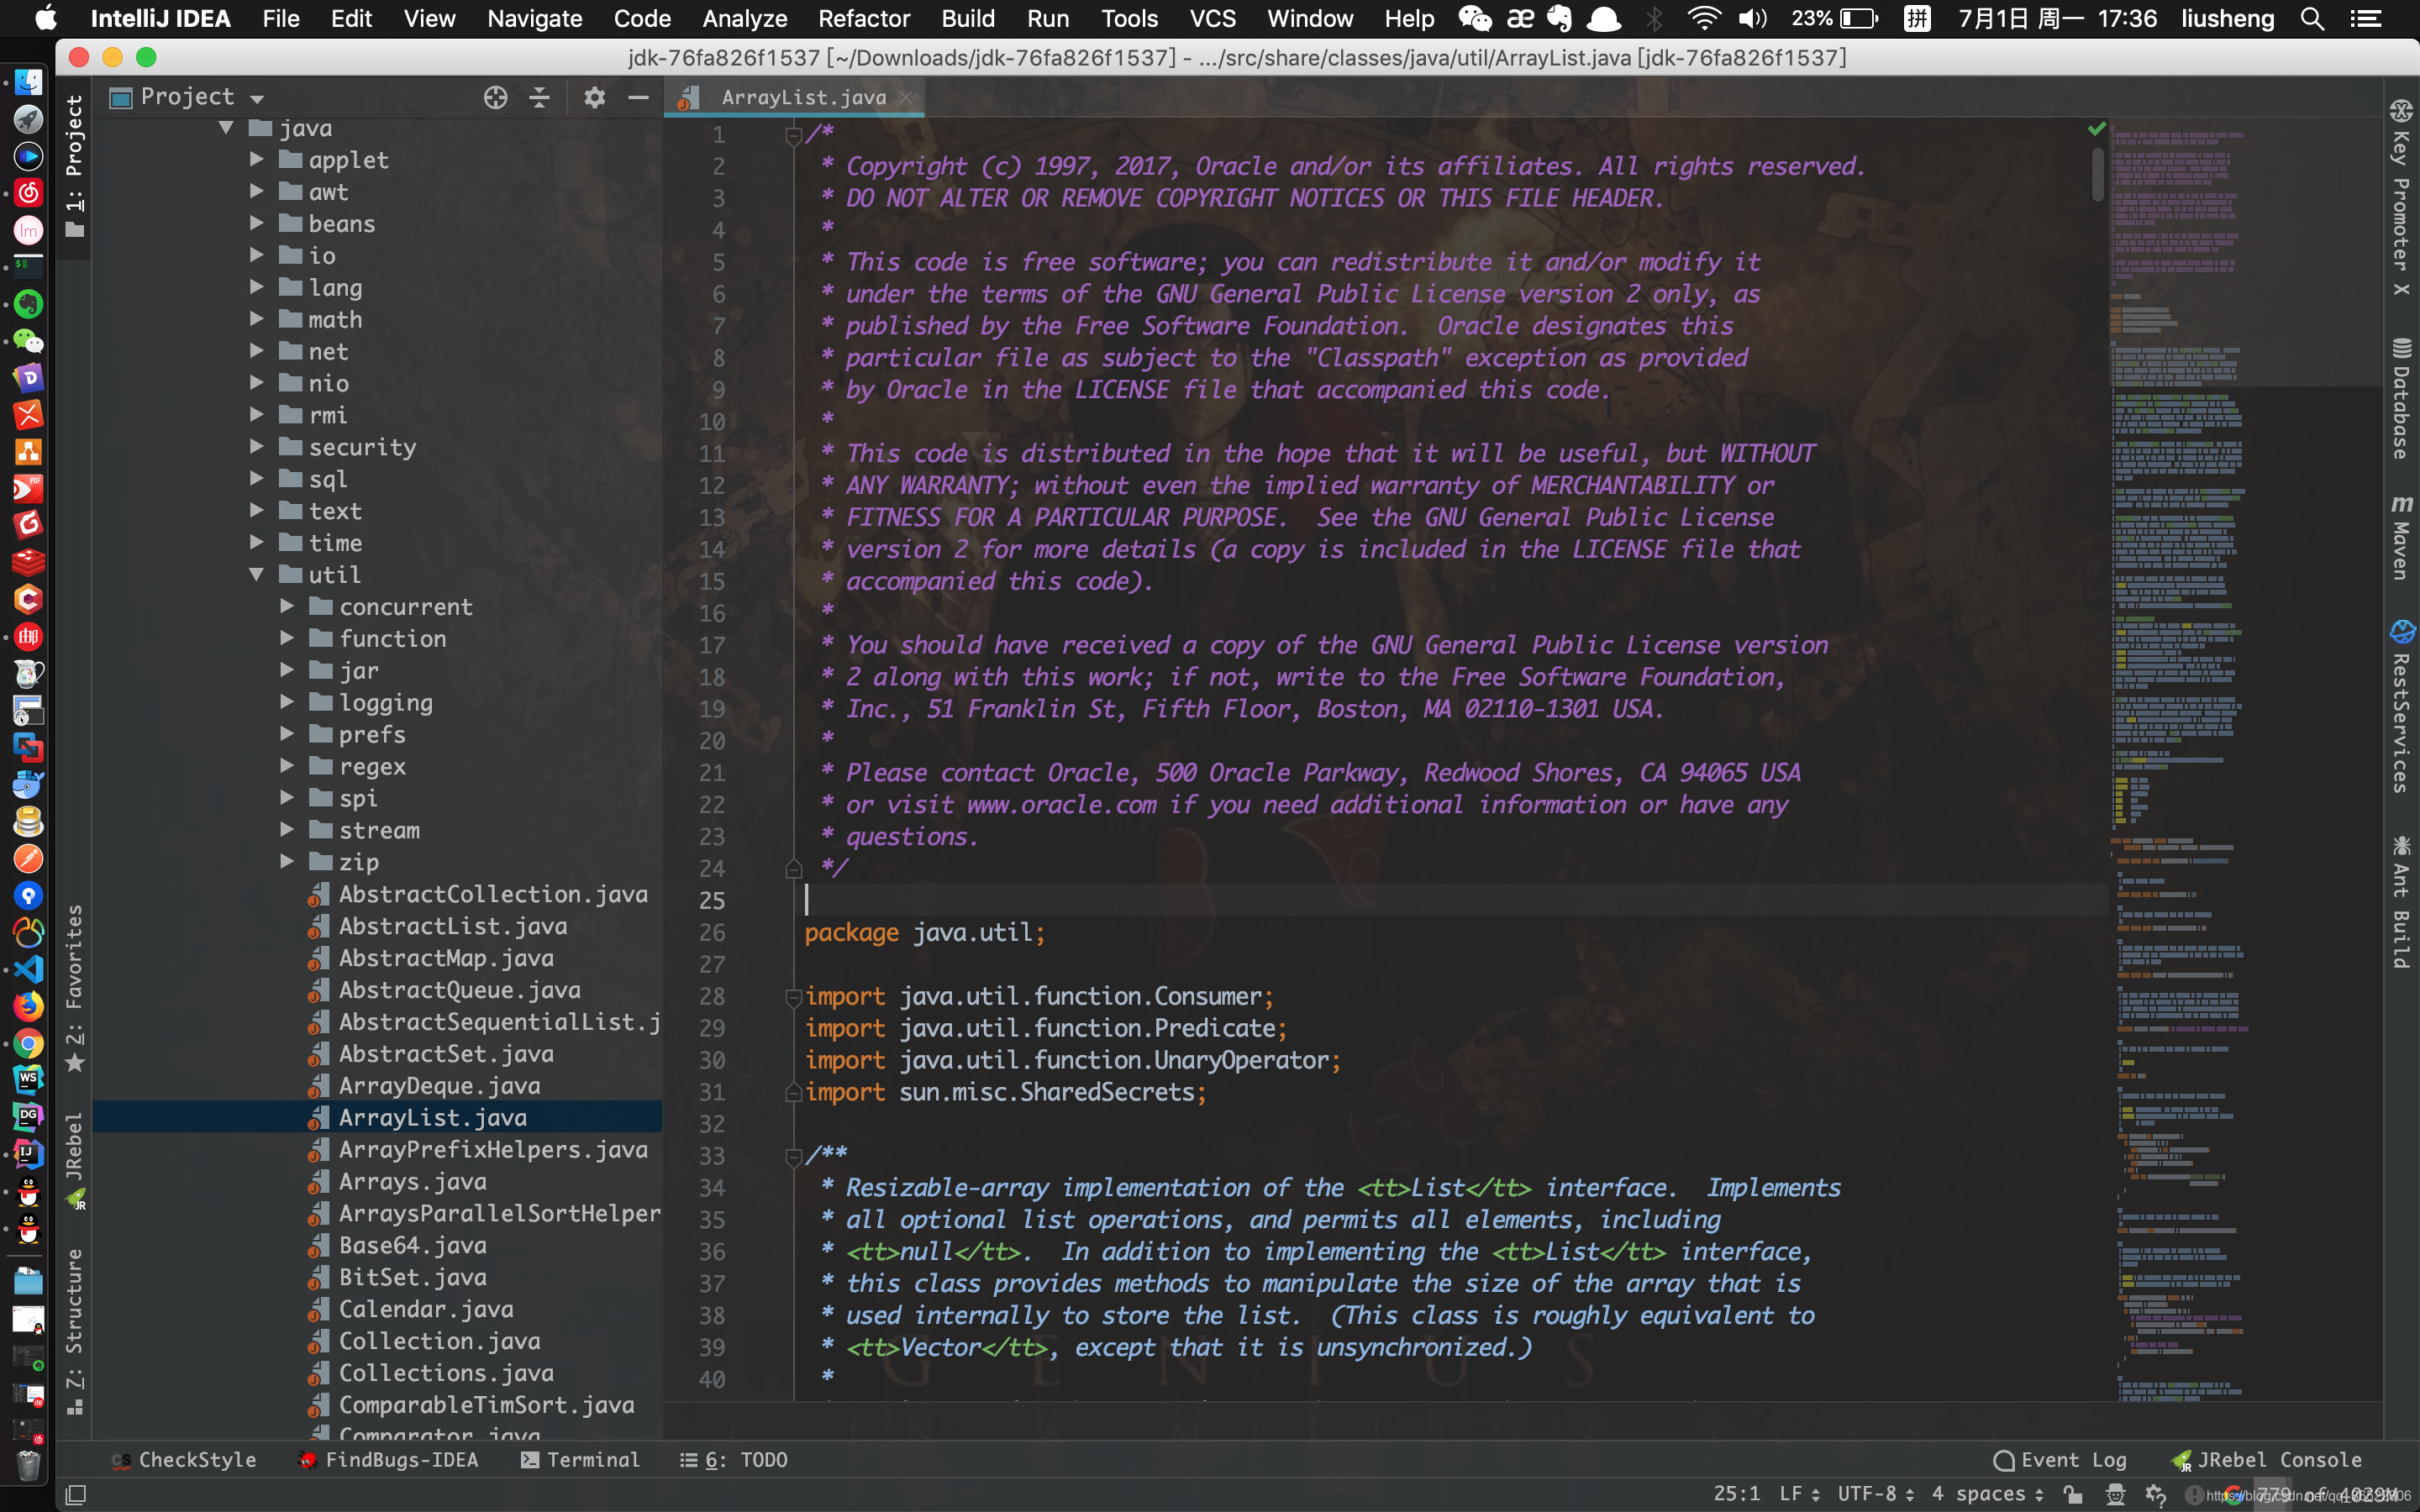Open the Terminal tool window

pyautogui.click(x=580, y=1460)
